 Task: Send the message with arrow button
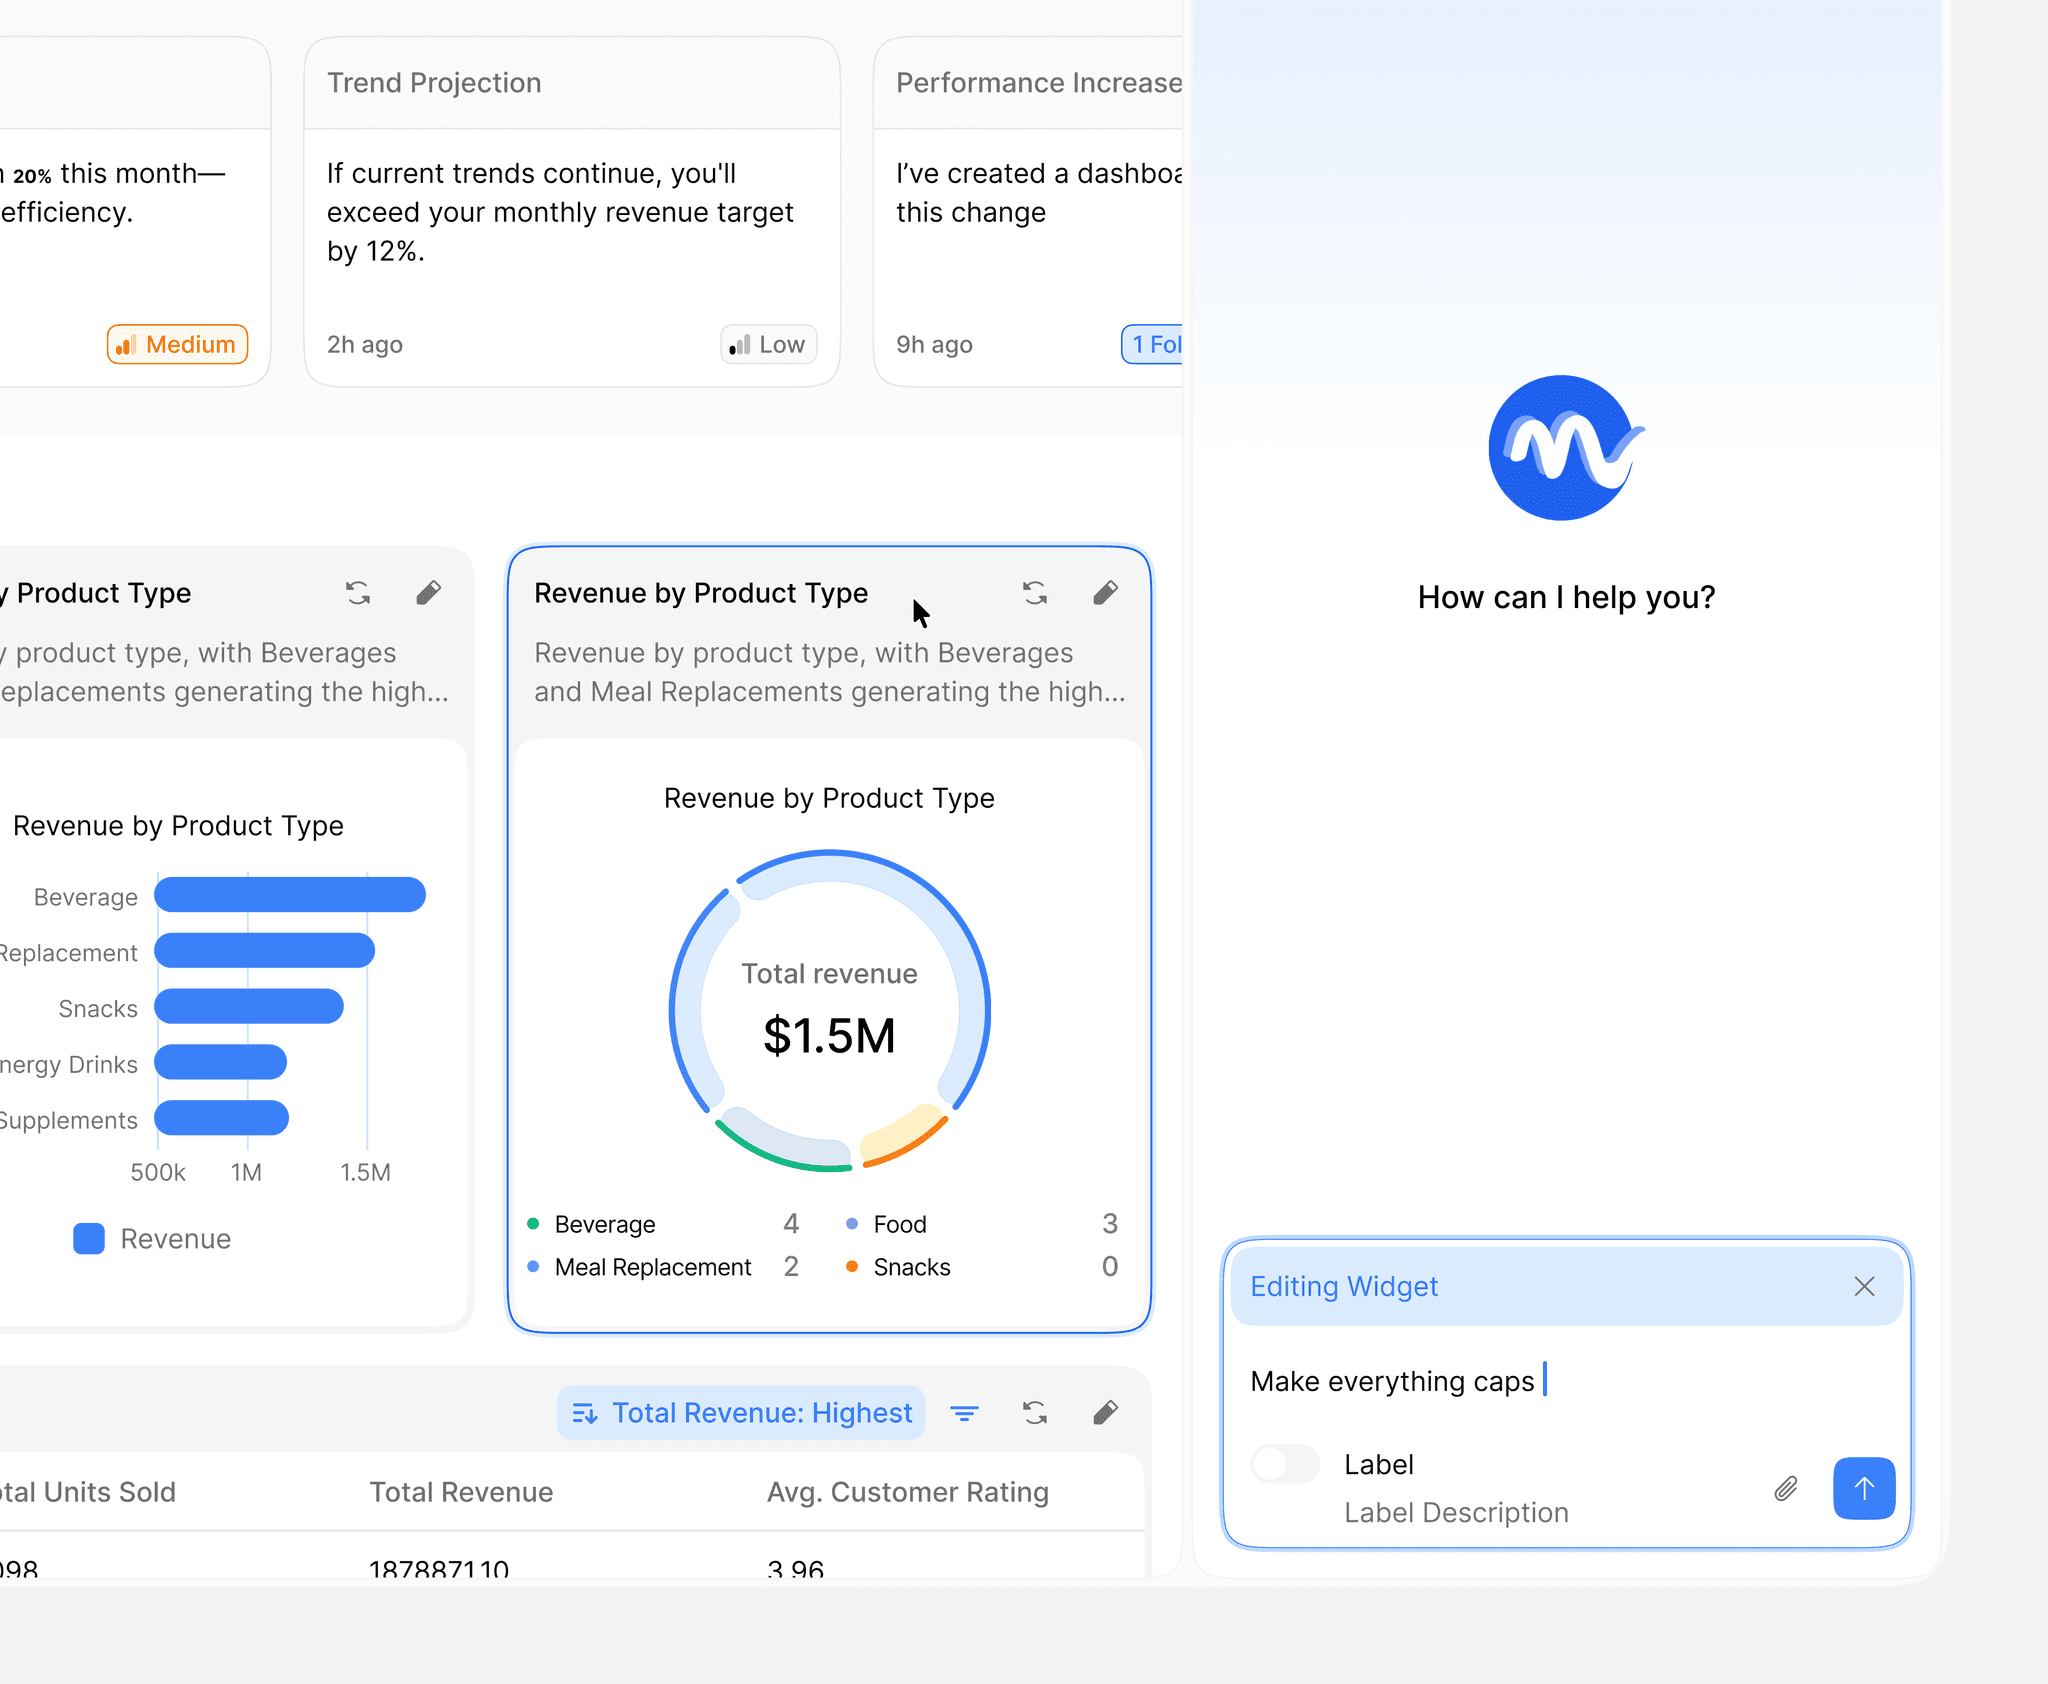[x=1863, y=1488]
